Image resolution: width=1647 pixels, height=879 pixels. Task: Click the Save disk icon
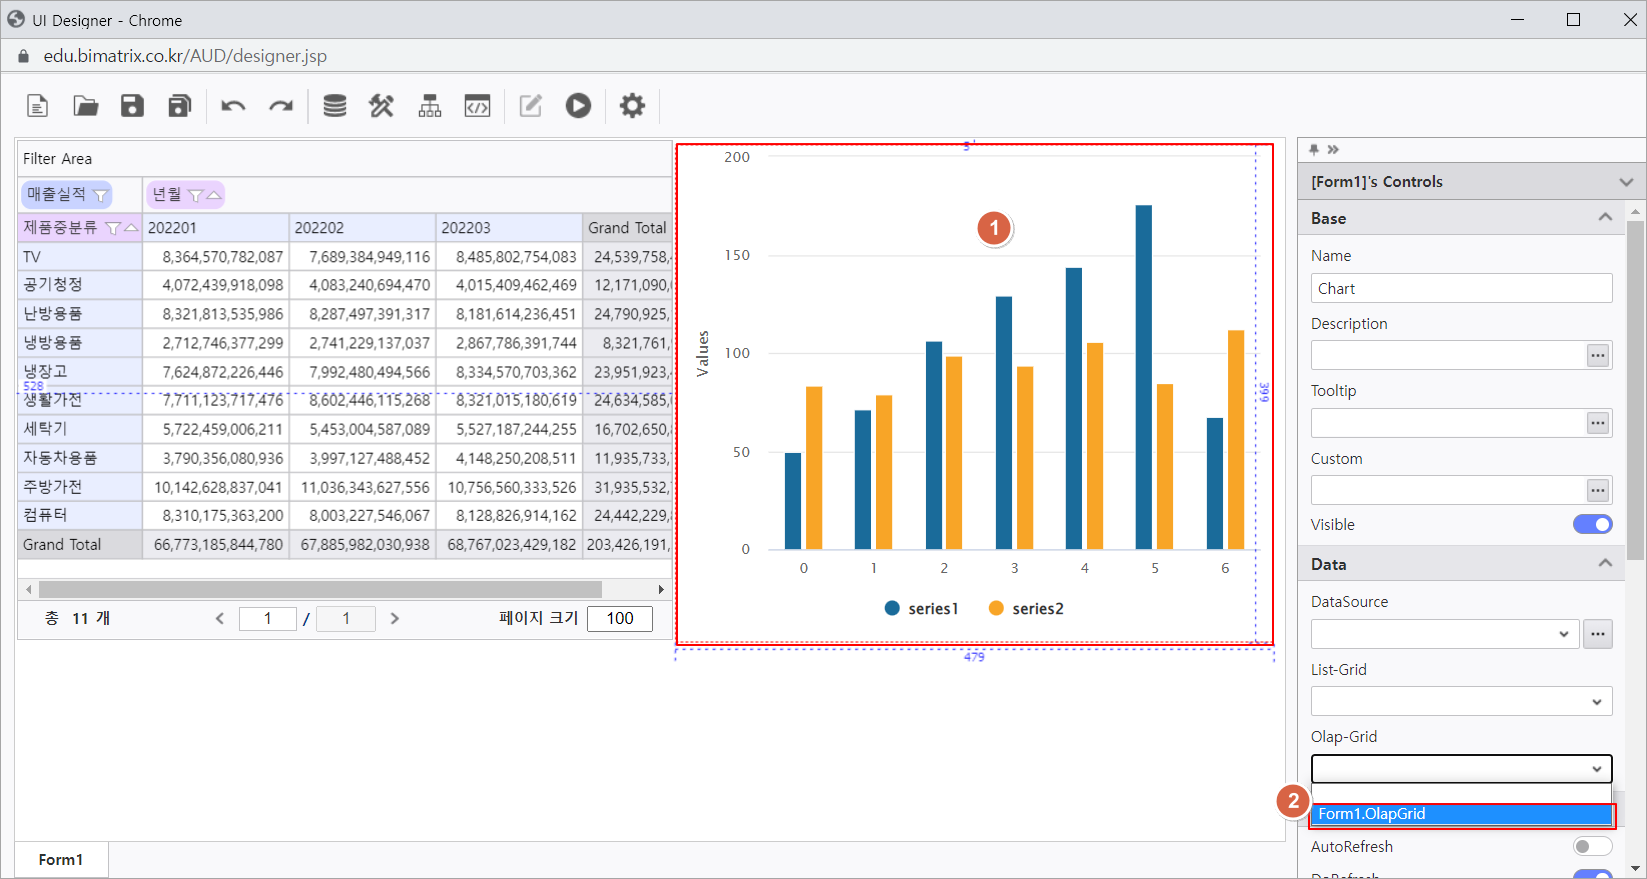pyautogui.click(x=132, y=106)
